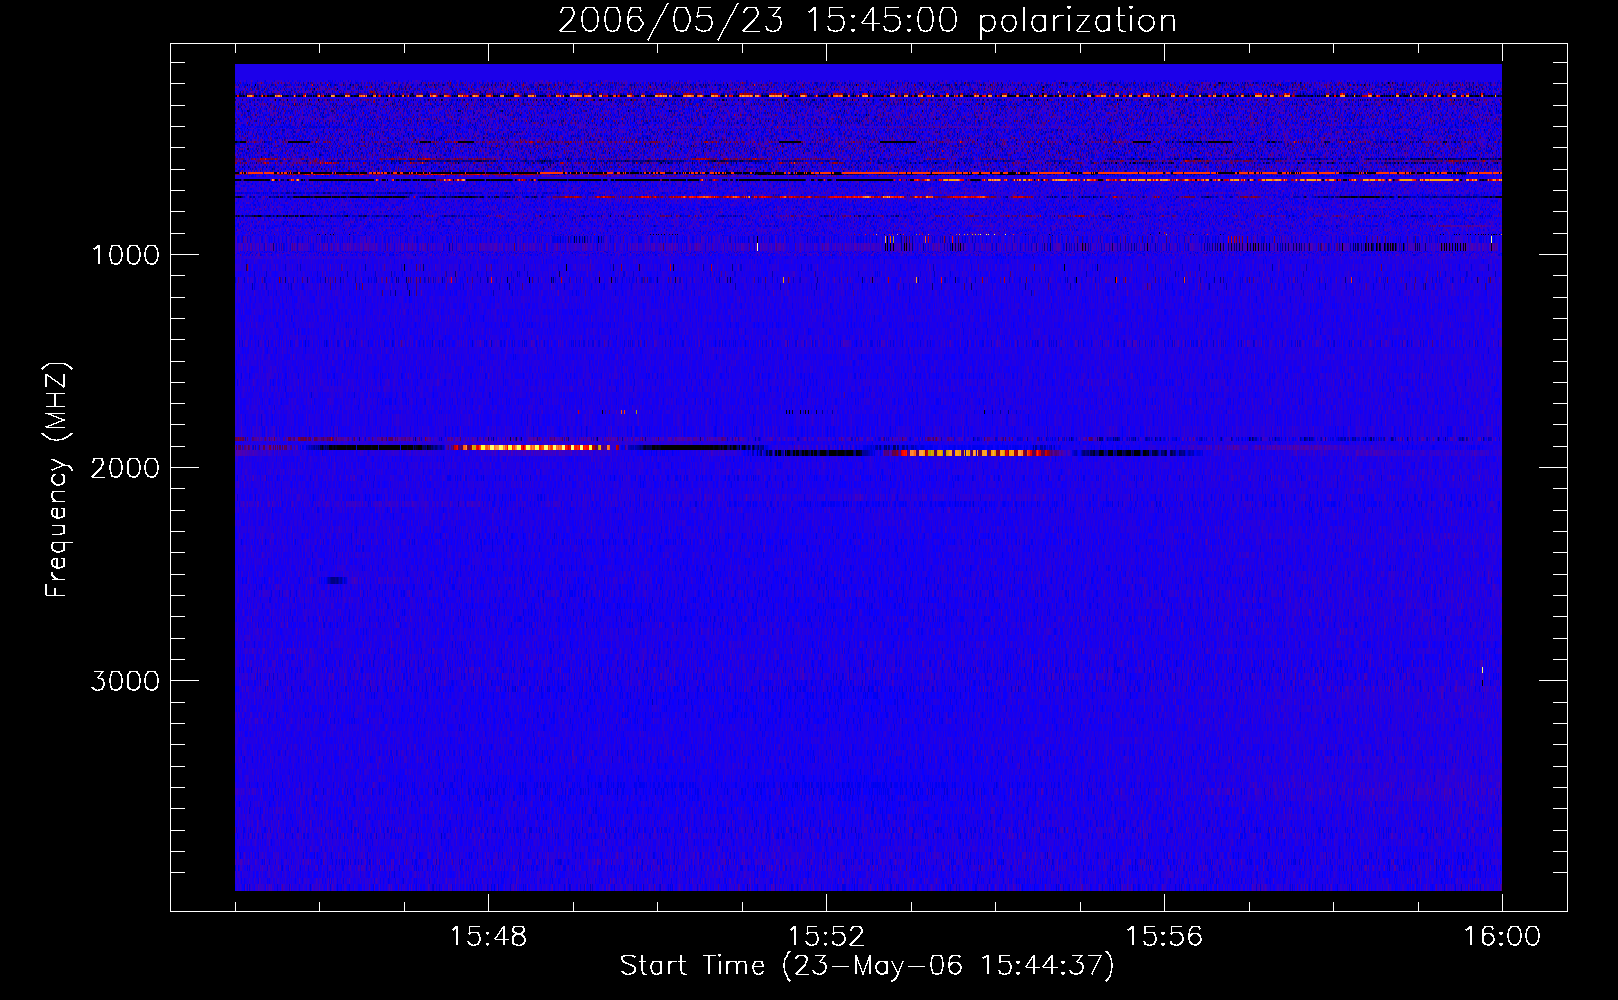Viewport: 1618px width, 1000px height.
Task: Click the orange-red burst near 15:54 at 1950 MHz
Action: coord(975,453)
